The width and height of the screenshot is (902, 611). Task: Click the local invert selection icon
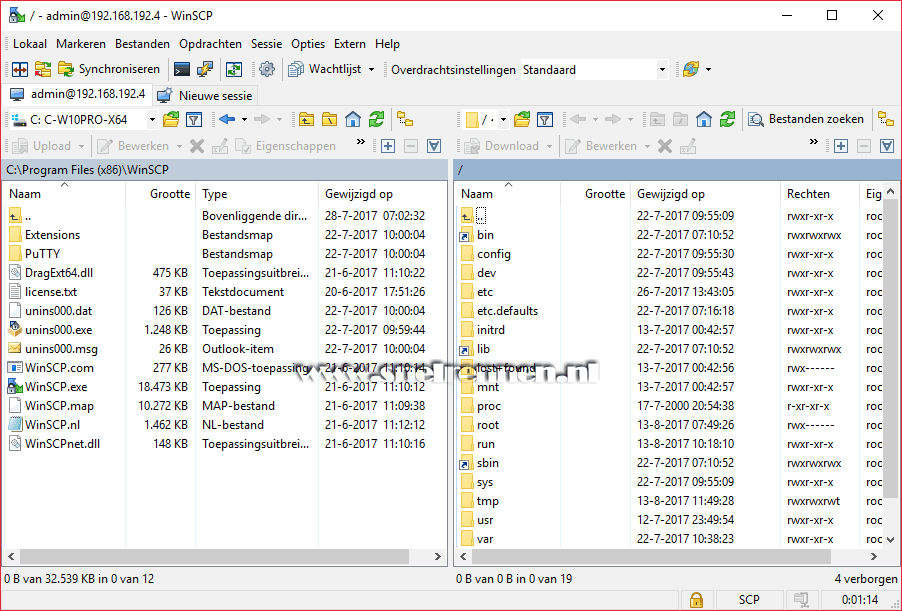click(434, 146)
